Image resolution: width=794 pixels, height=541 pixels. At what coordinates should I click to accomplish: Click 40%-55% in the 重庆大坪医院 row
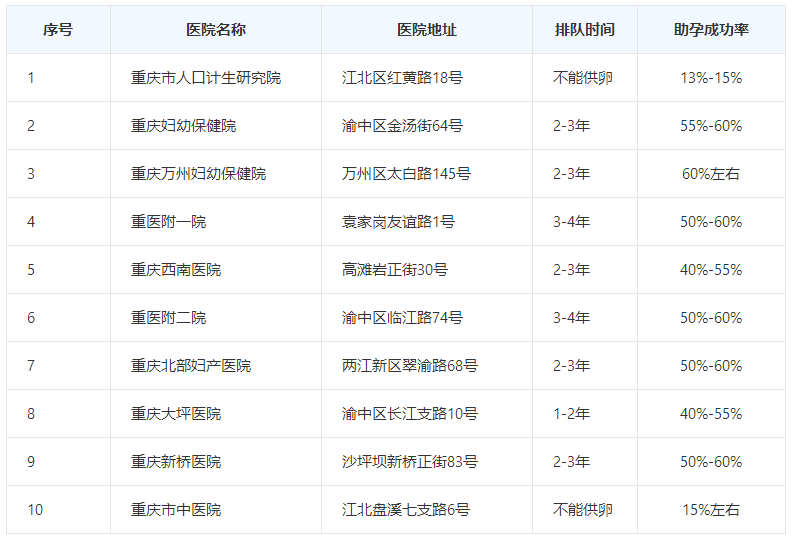coord(711,414)
